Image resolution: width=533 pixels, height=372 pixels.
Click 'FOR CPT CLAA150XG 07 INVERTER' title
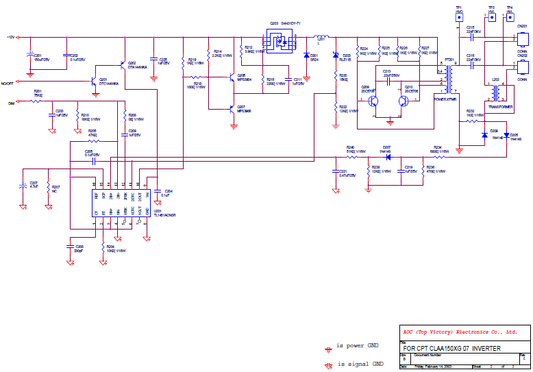tap(452, 349)
